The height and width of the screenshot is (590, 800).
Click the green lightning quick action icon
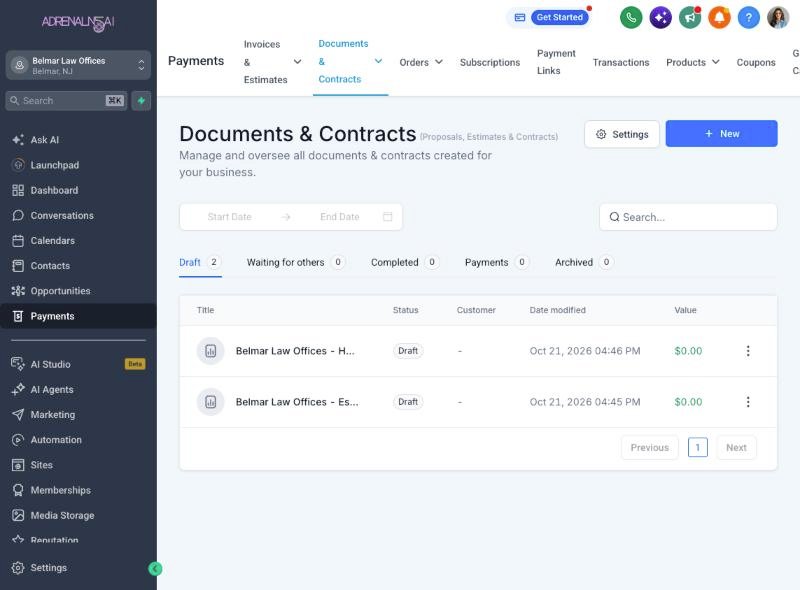click(141, 101)
